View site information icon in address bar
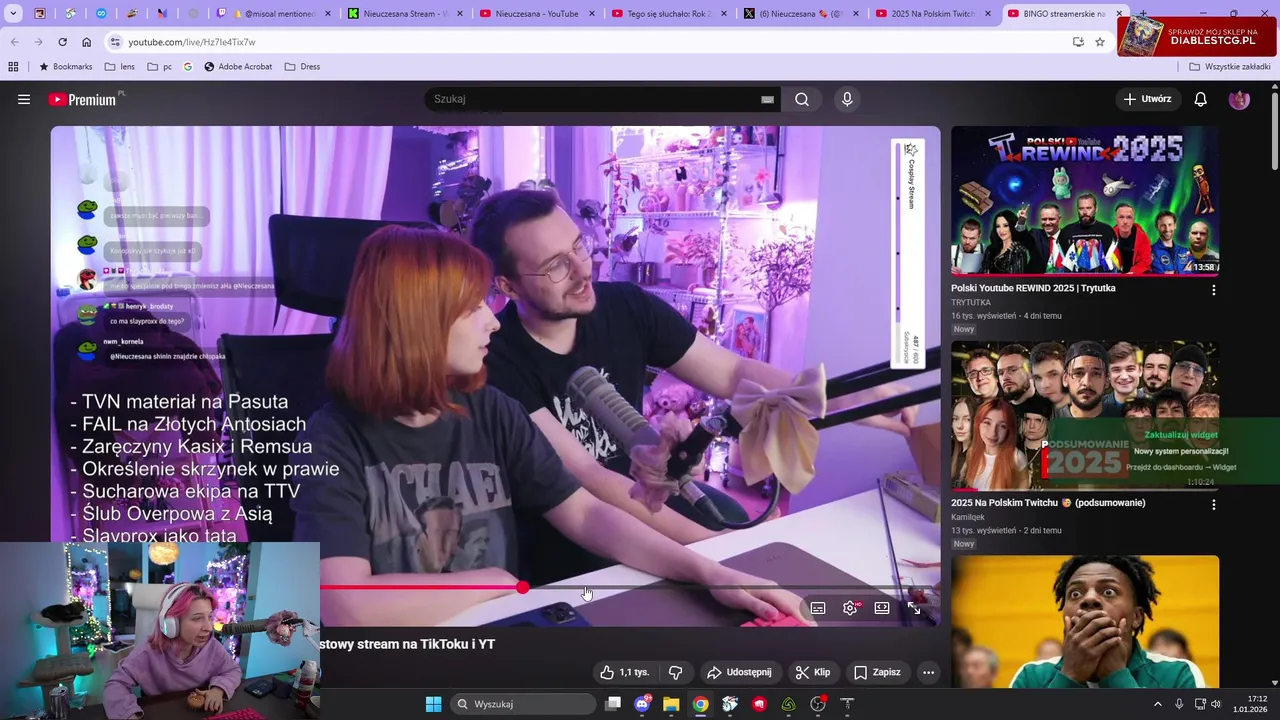1280x720 pixels. click(x=115, y=42)
